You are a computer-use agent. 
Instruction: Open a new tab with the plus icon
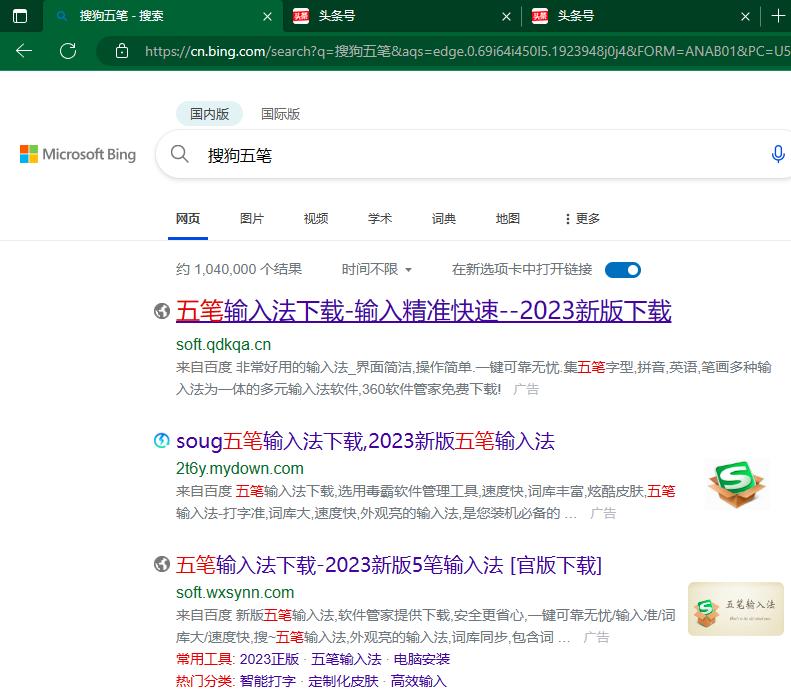[778, 16]
